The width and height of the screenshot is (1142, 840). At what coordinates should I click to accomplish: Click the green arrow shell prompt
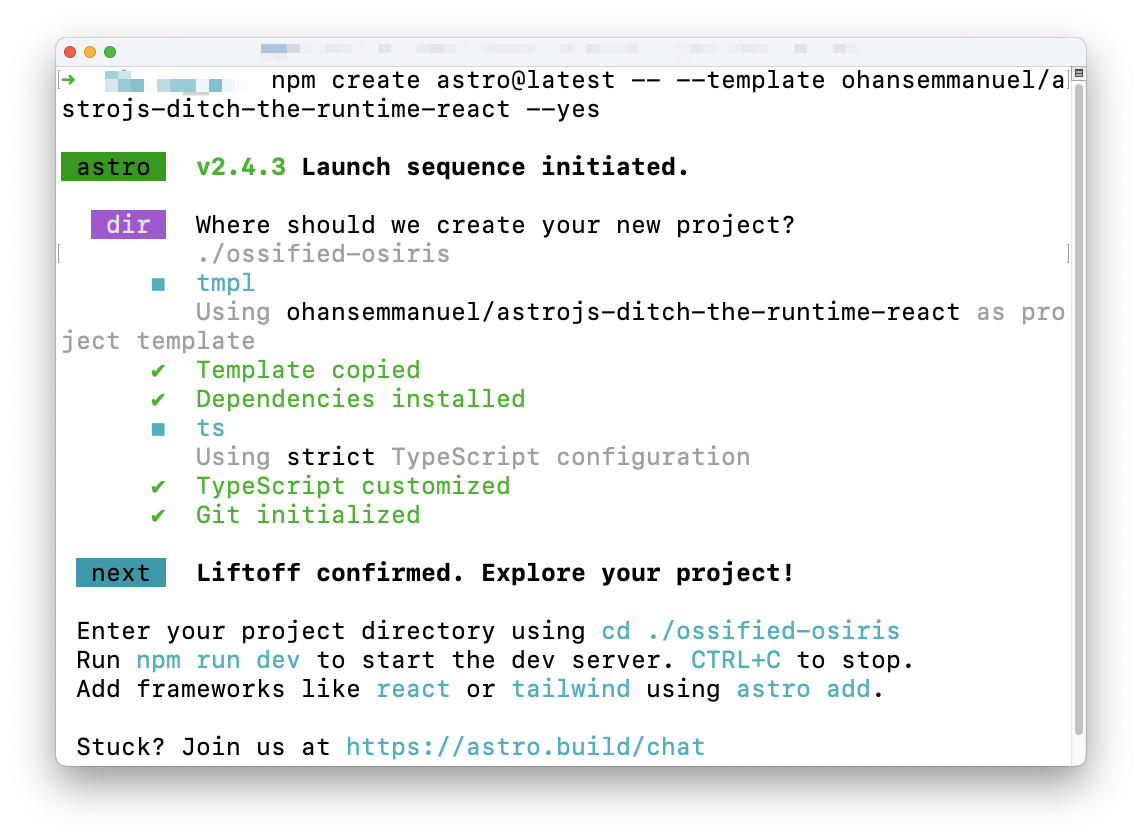[67, 78]
